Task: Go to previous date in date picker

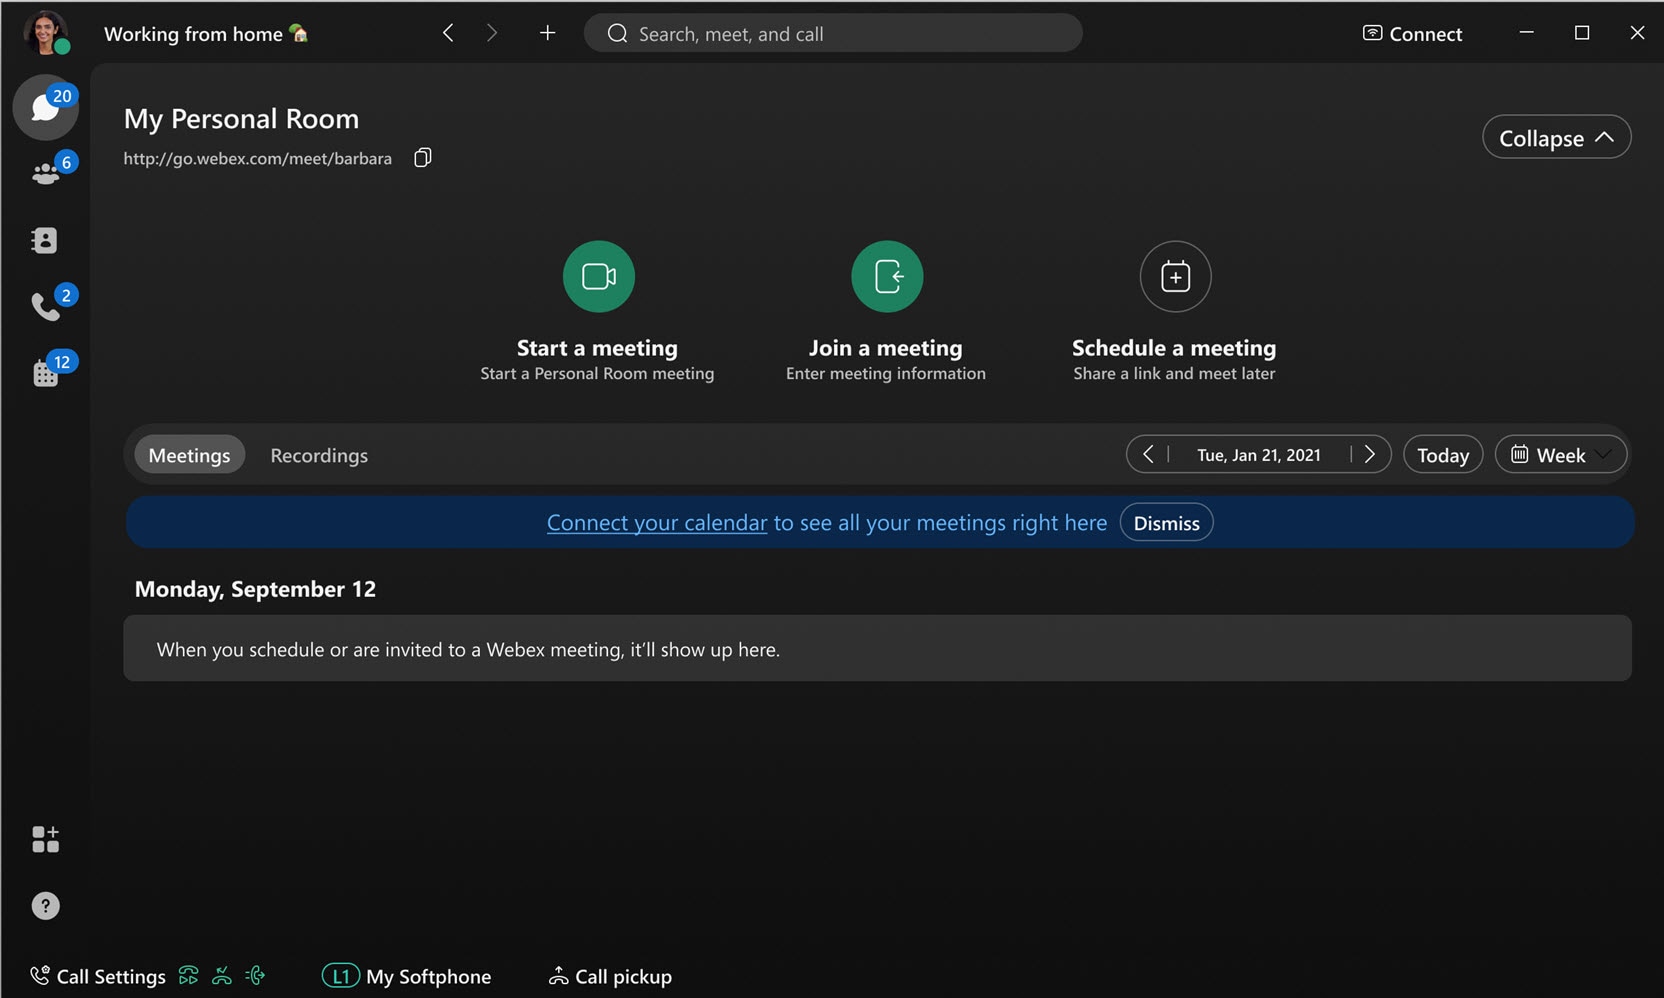Action: tap(1148, 455)
